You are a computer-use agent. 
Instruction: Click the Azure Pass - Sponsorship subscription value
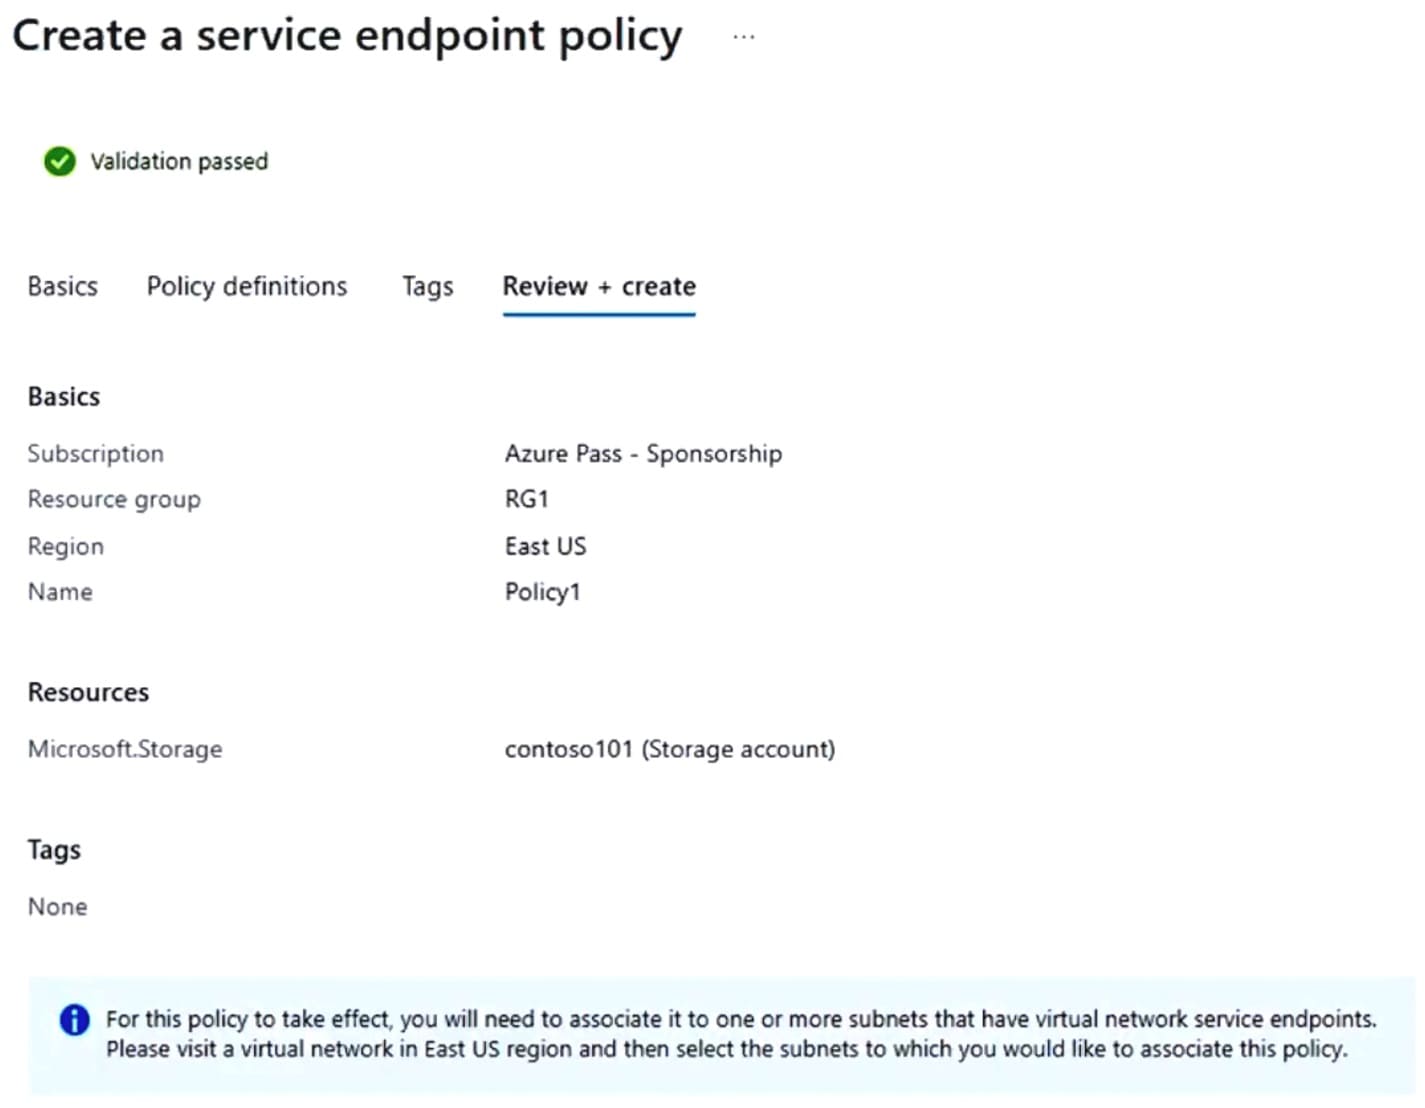[644, 453]
